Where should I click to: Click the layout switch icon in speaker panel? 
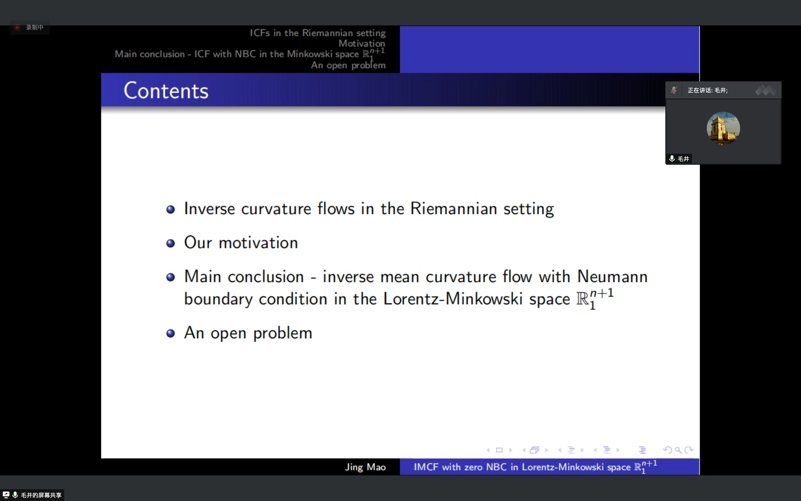(x=766, y=91)
